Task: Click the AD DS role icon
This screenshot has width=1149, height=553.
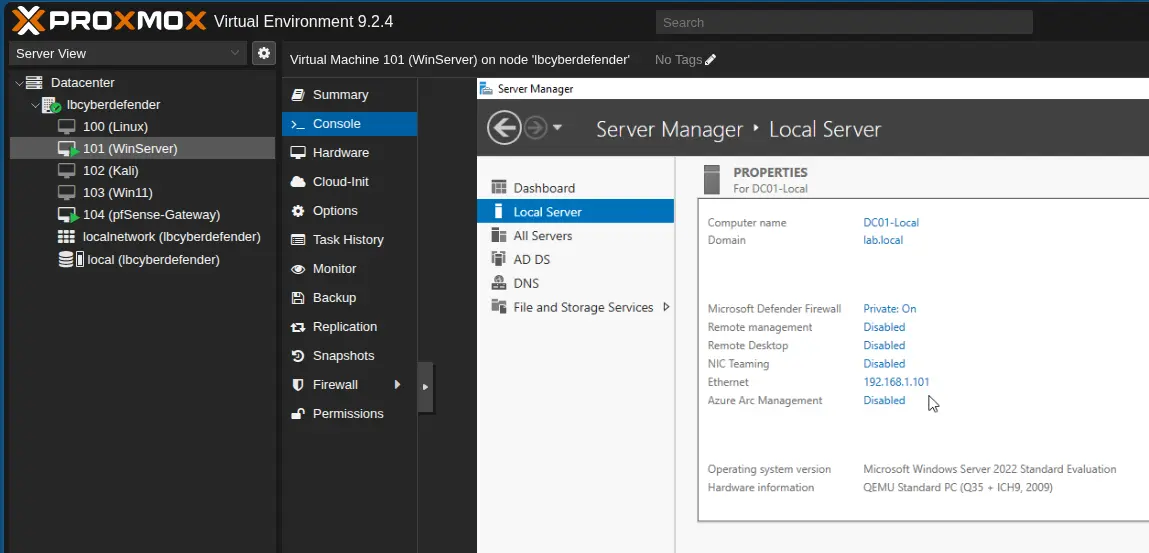Action: (x=499, y=259)
